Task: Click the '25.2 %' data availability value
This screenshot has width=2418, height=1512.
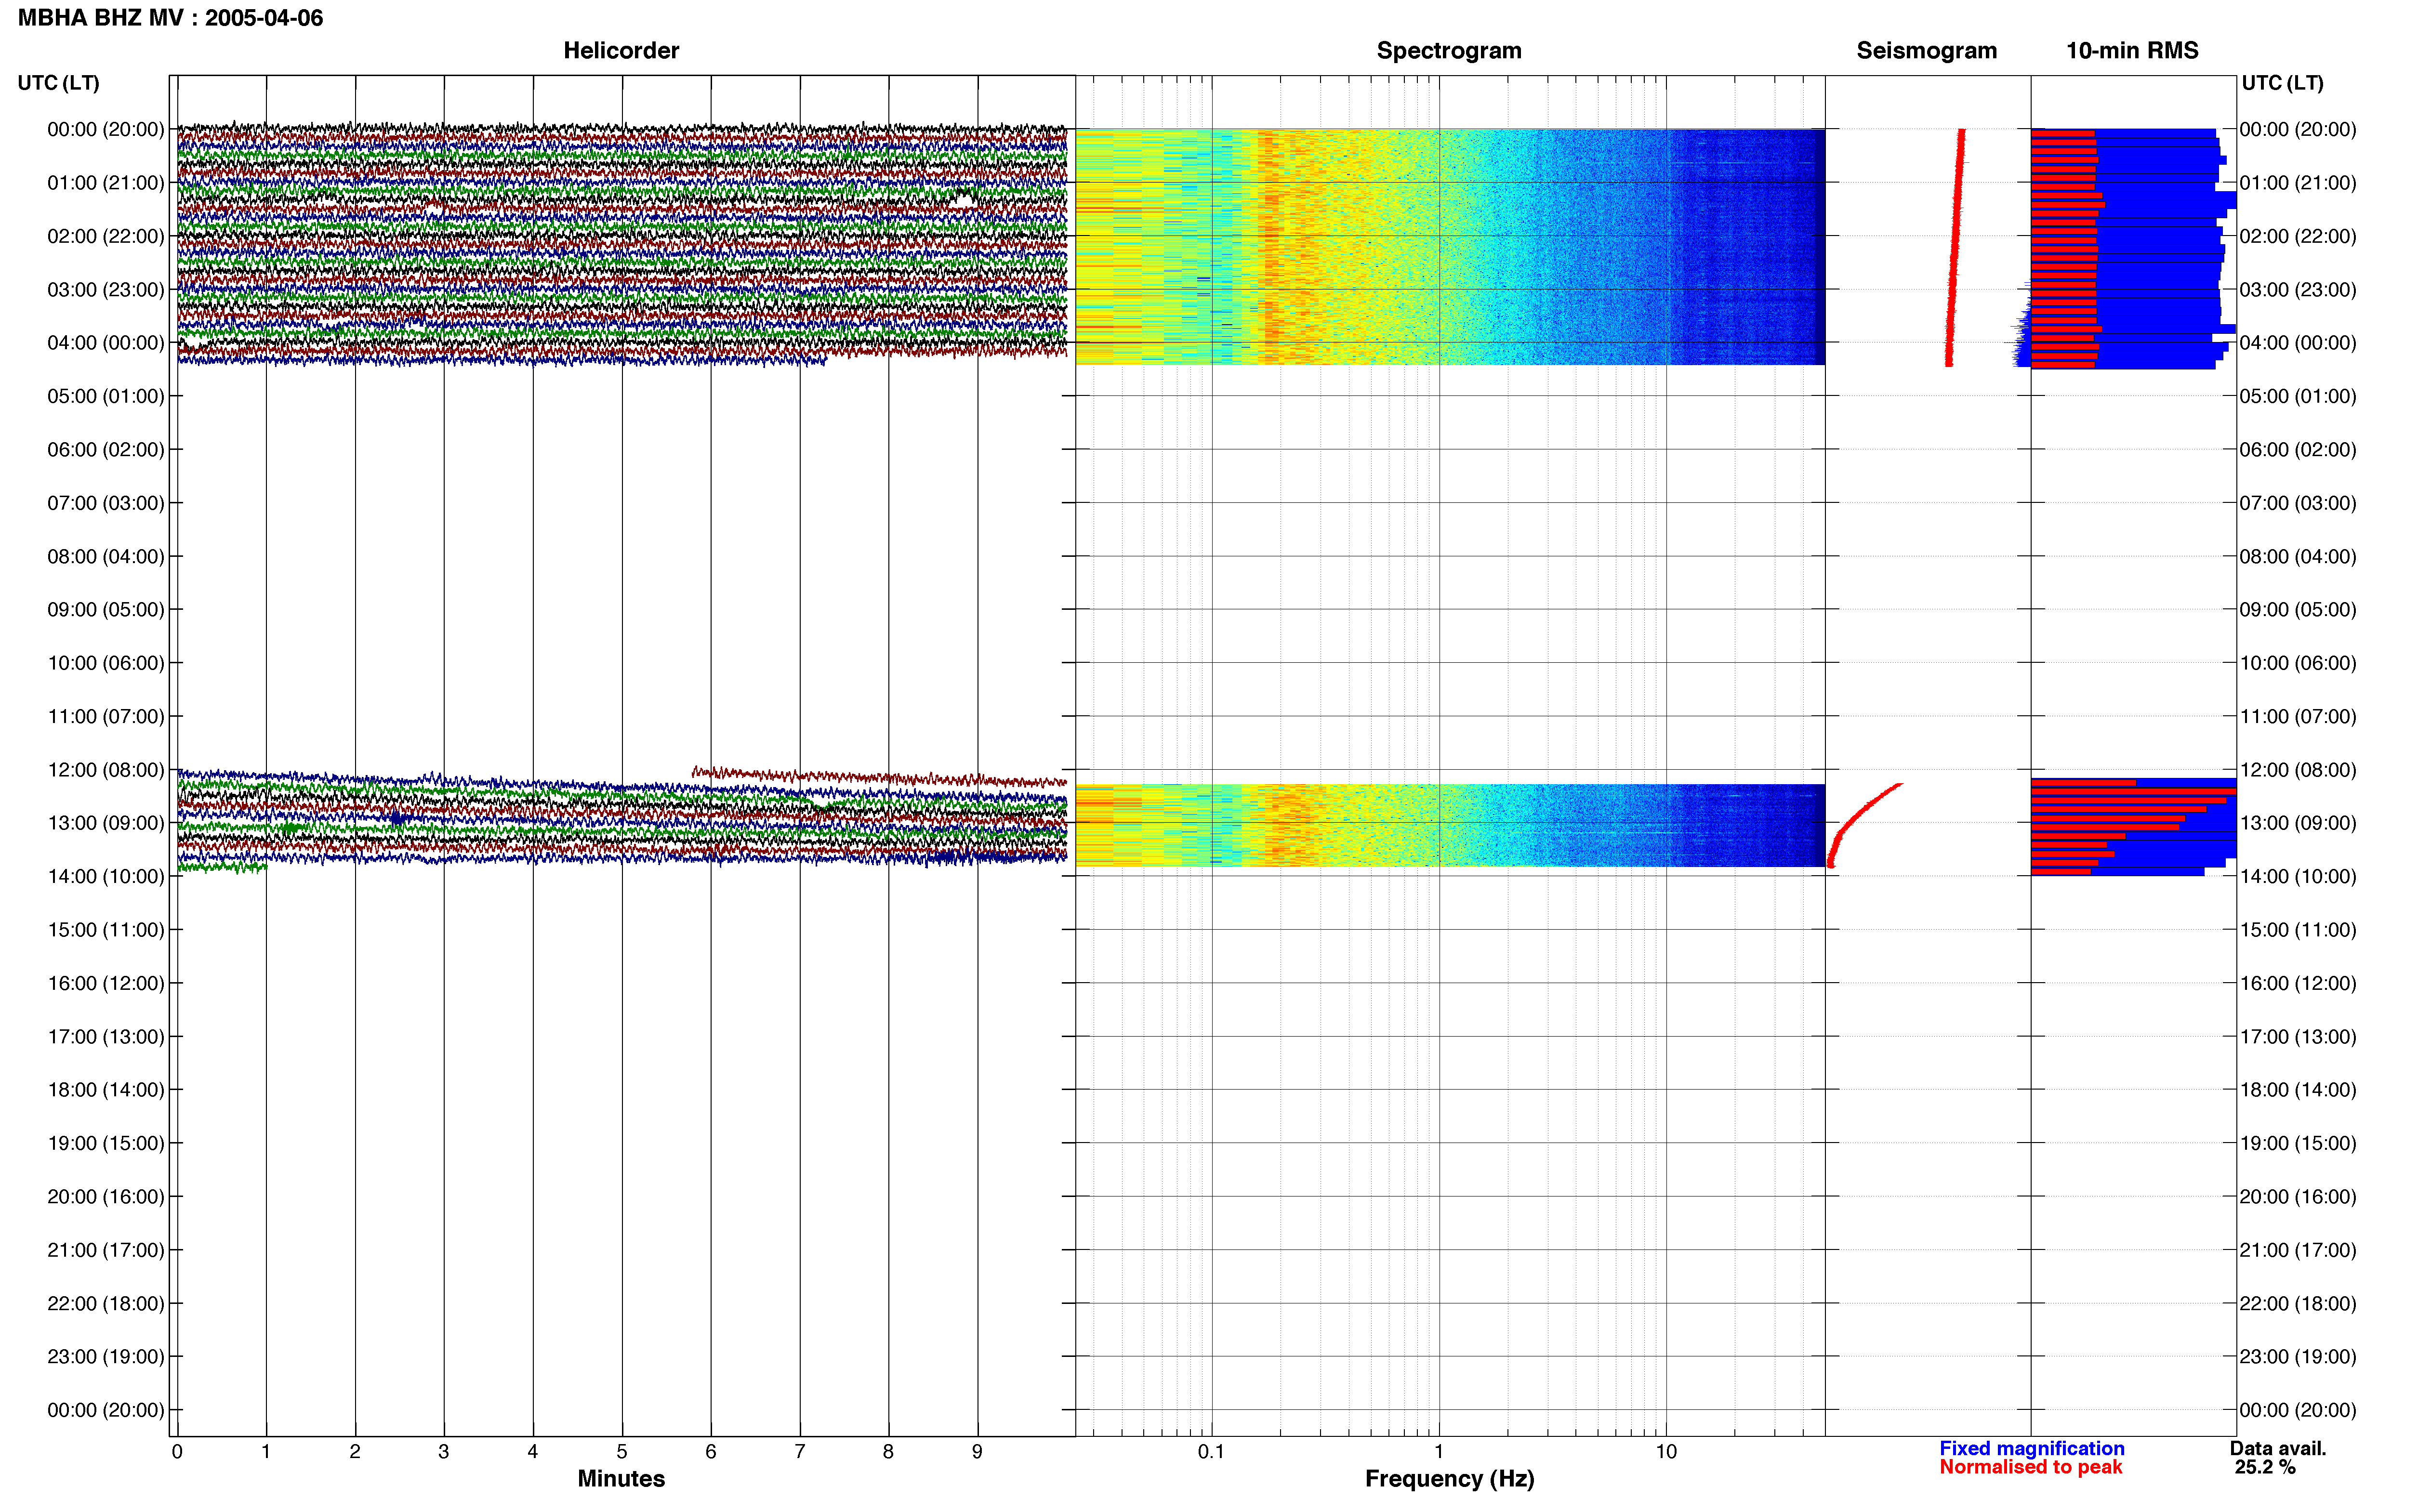Action: (2265, 1468)
